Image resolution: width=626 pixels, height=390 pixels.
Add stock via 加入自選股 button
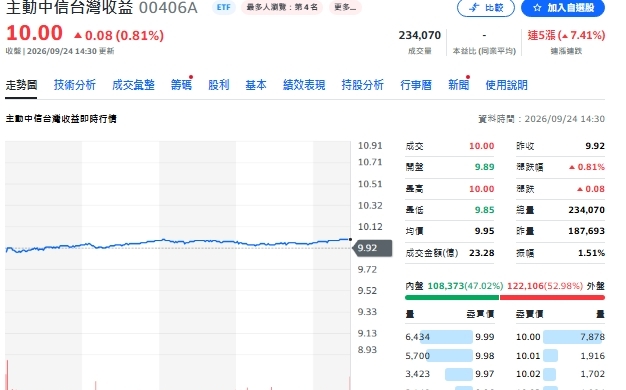563,8
